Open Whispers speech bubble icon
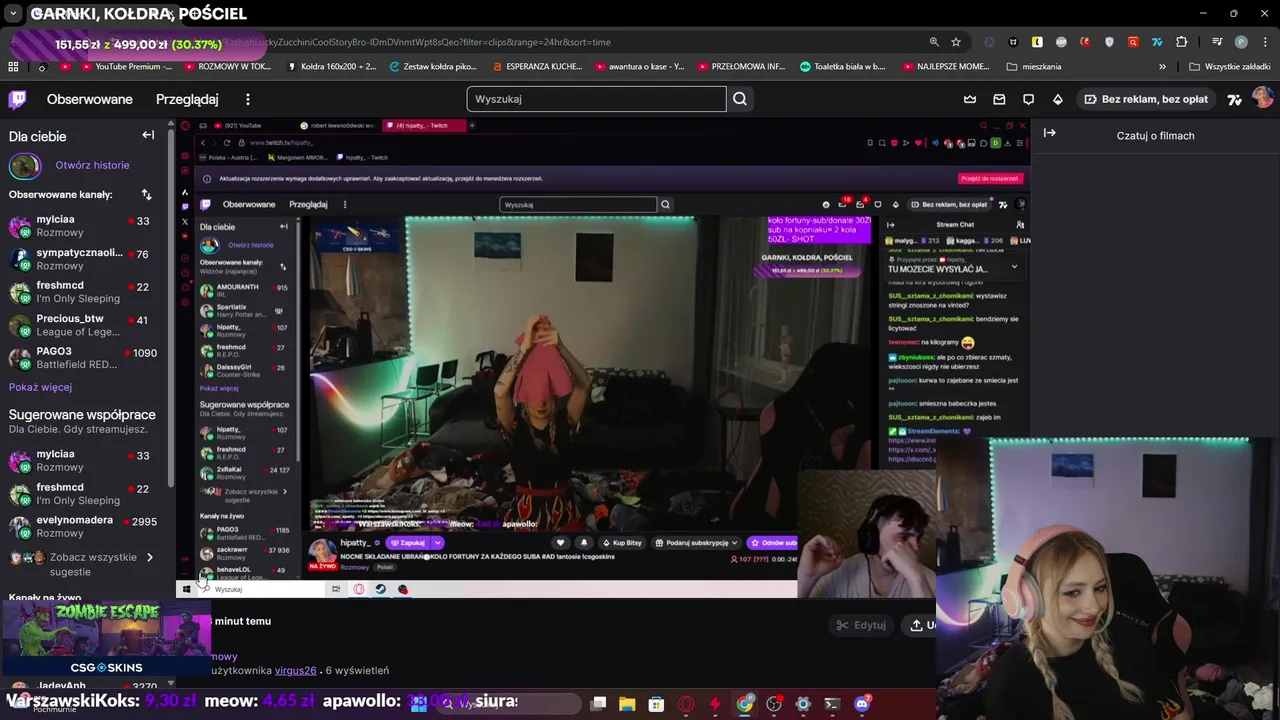This screenshot has width=1280, height=720. click(1028, 99)
